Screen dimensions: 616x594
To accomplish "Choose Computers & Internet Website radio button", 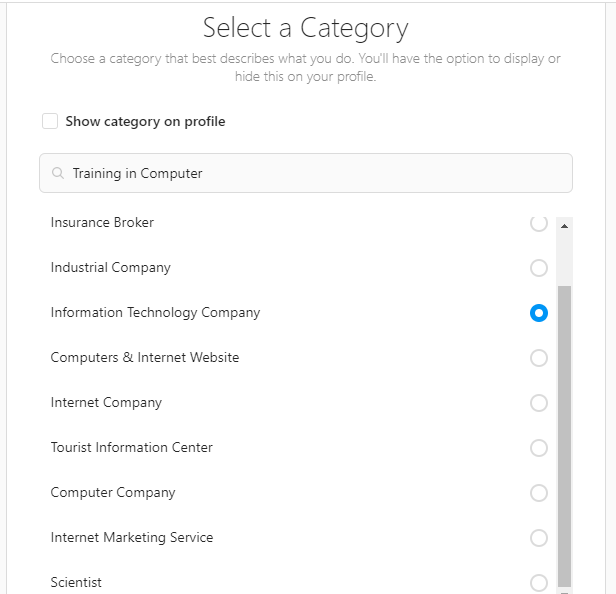I will (x=539, y=358).
